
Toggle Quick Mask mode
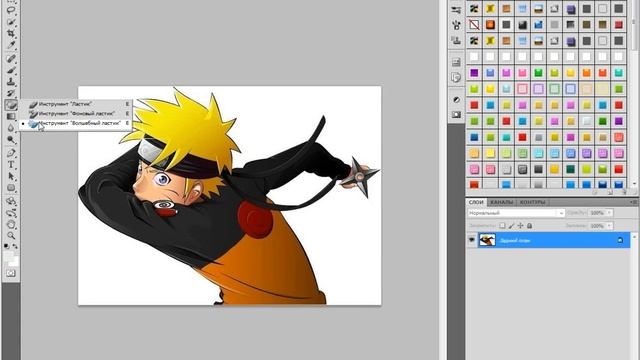[x=11, y=273]
